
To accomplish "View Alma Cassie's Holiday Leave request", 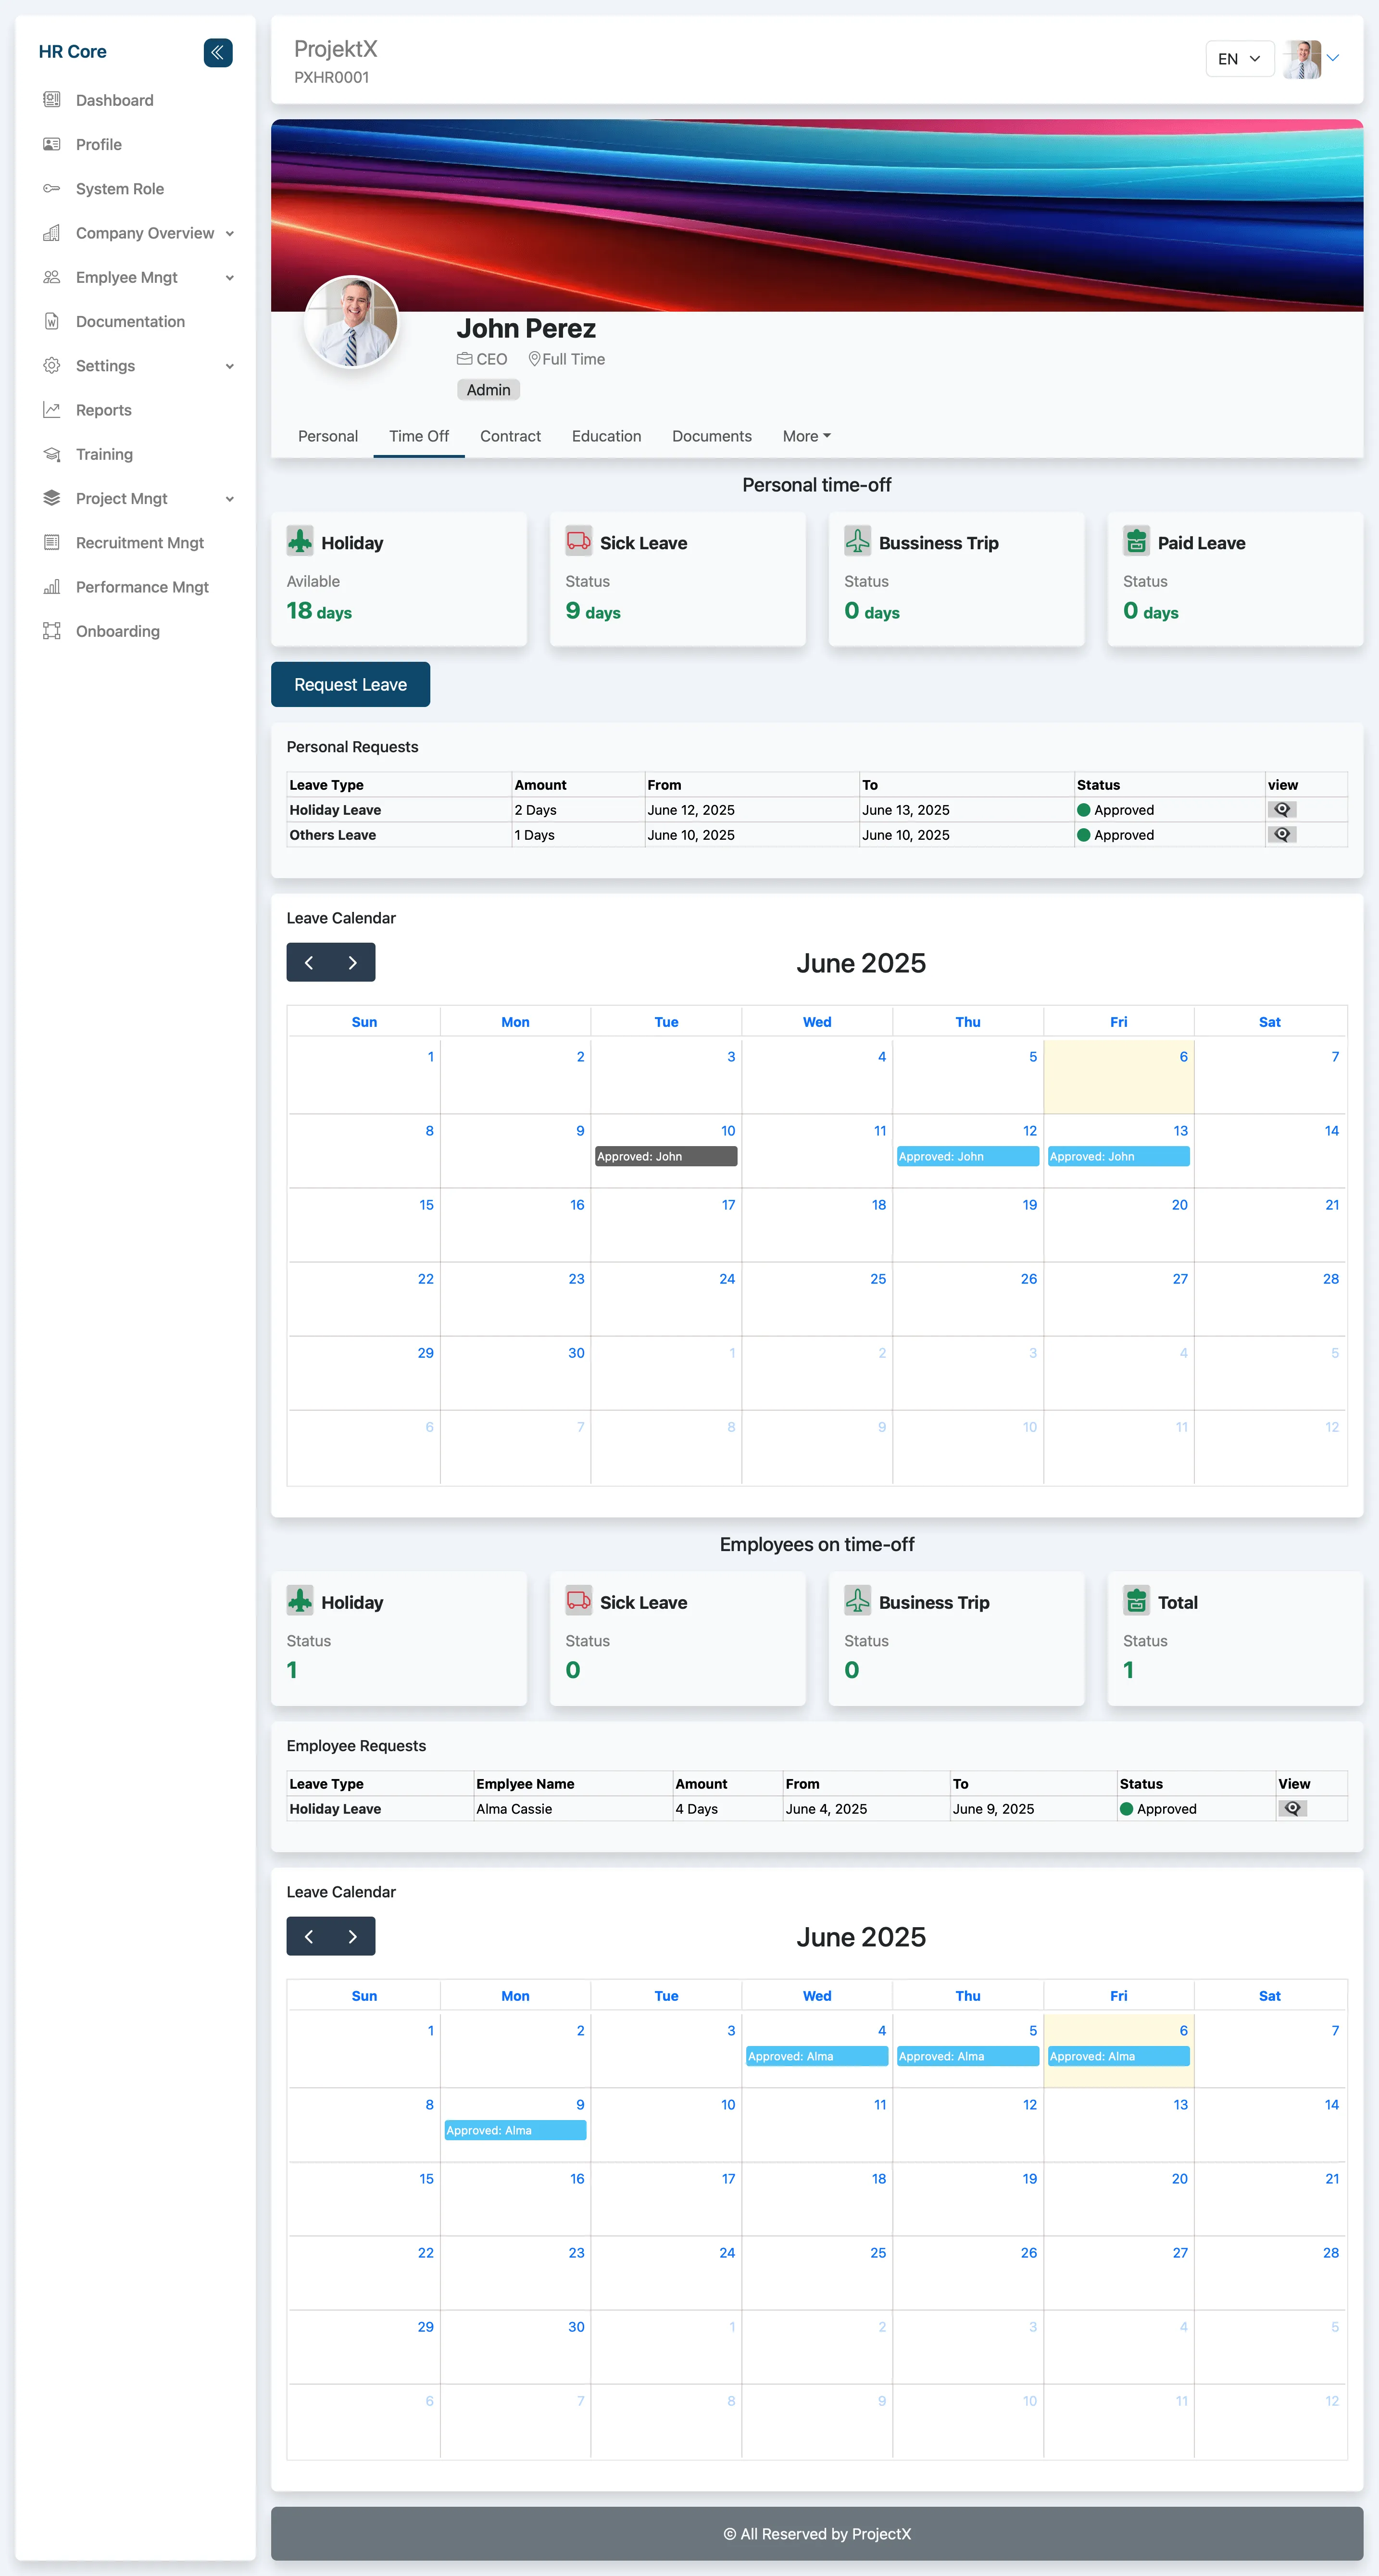I will click(1292, 1808).
